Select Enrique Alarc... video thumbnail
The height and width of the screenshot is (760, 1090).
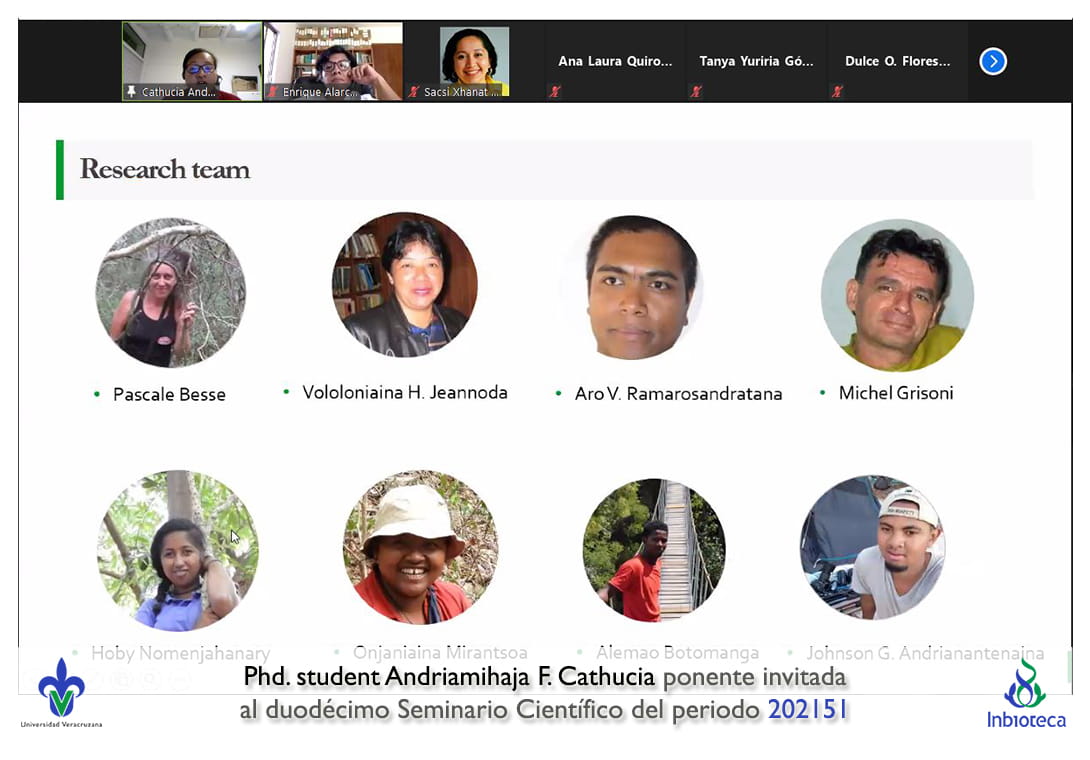tap(333, 58)
